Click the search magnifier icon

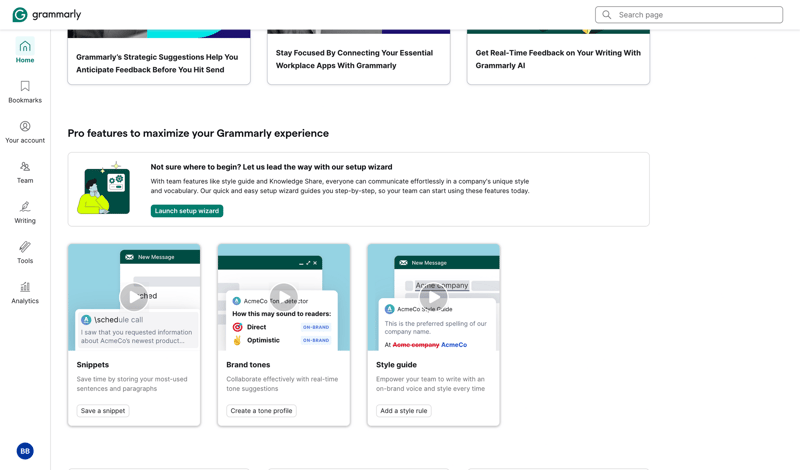pos(607,15)
